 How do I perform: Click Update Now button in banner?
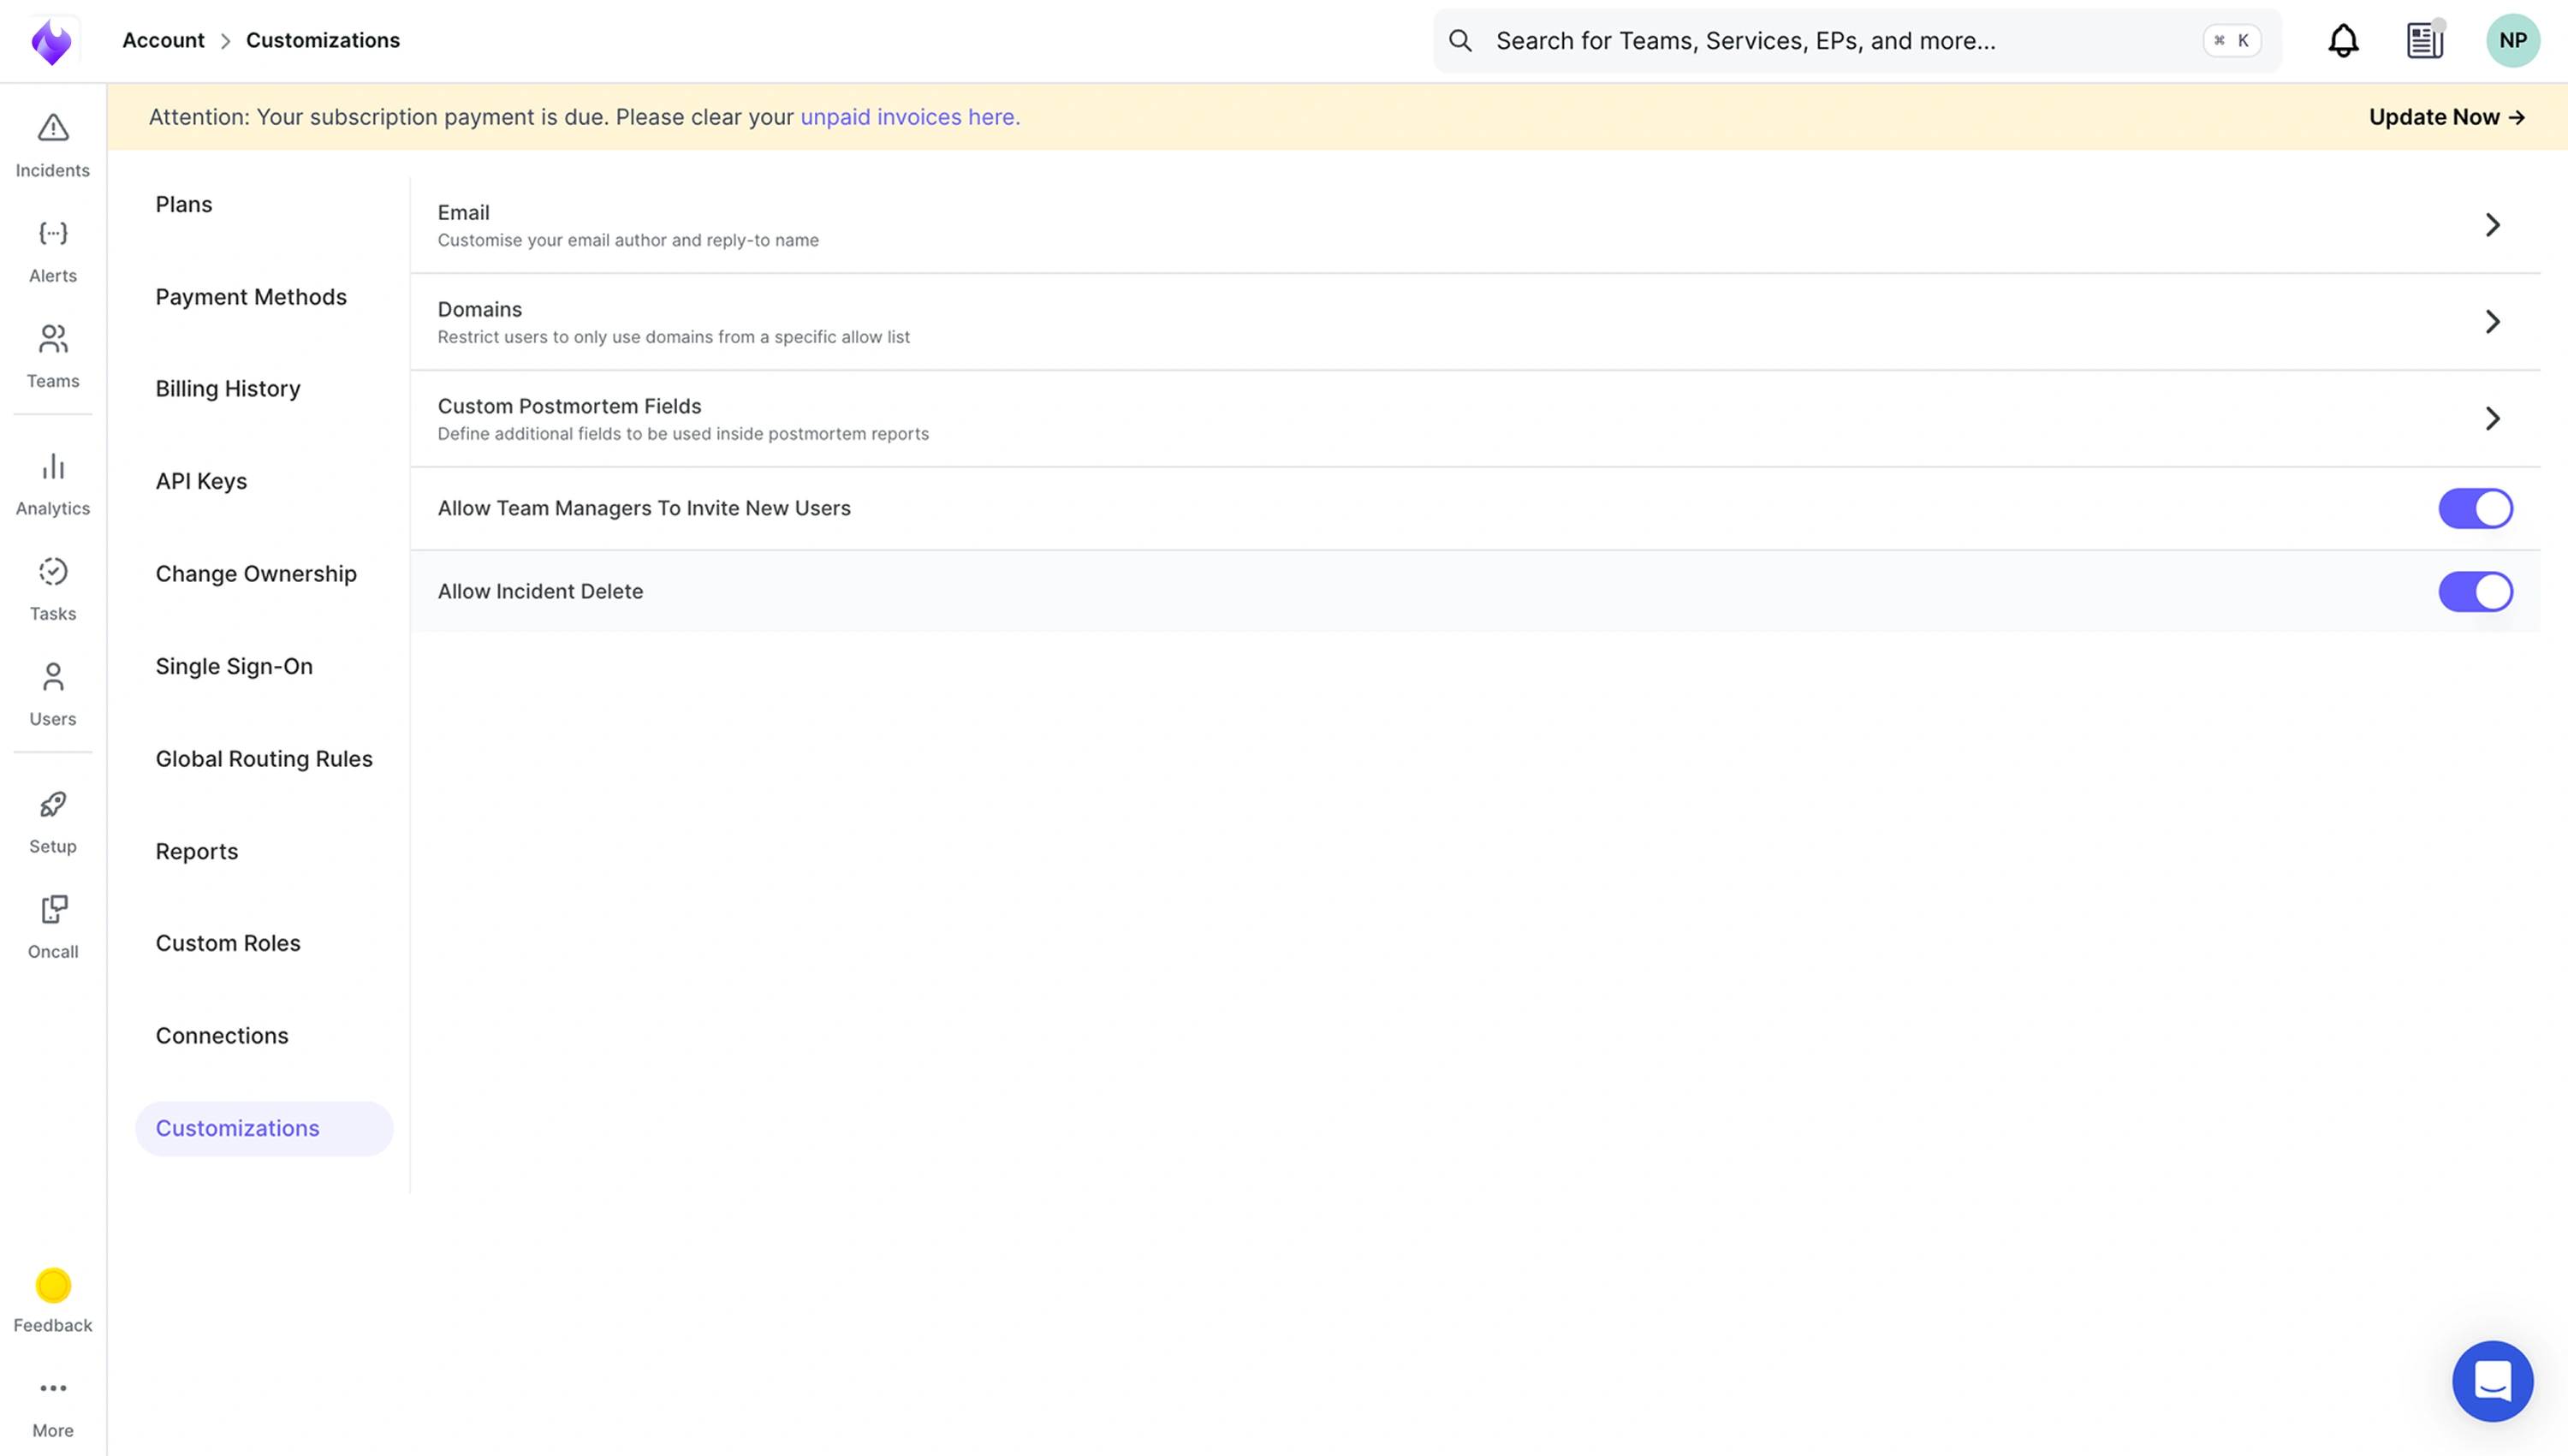coord(2446,117)
